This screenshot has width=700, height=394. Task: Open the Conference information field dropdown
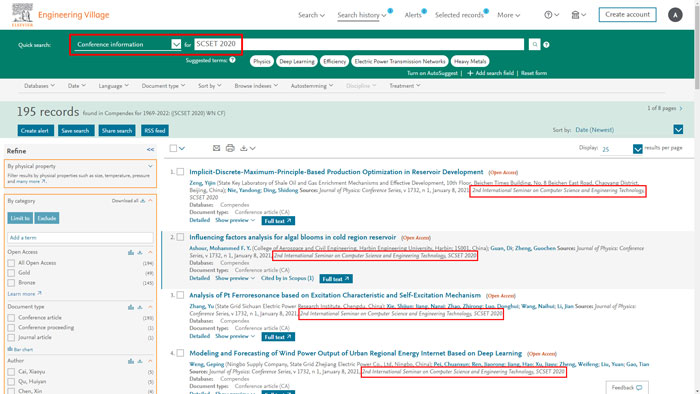(176, 44)
